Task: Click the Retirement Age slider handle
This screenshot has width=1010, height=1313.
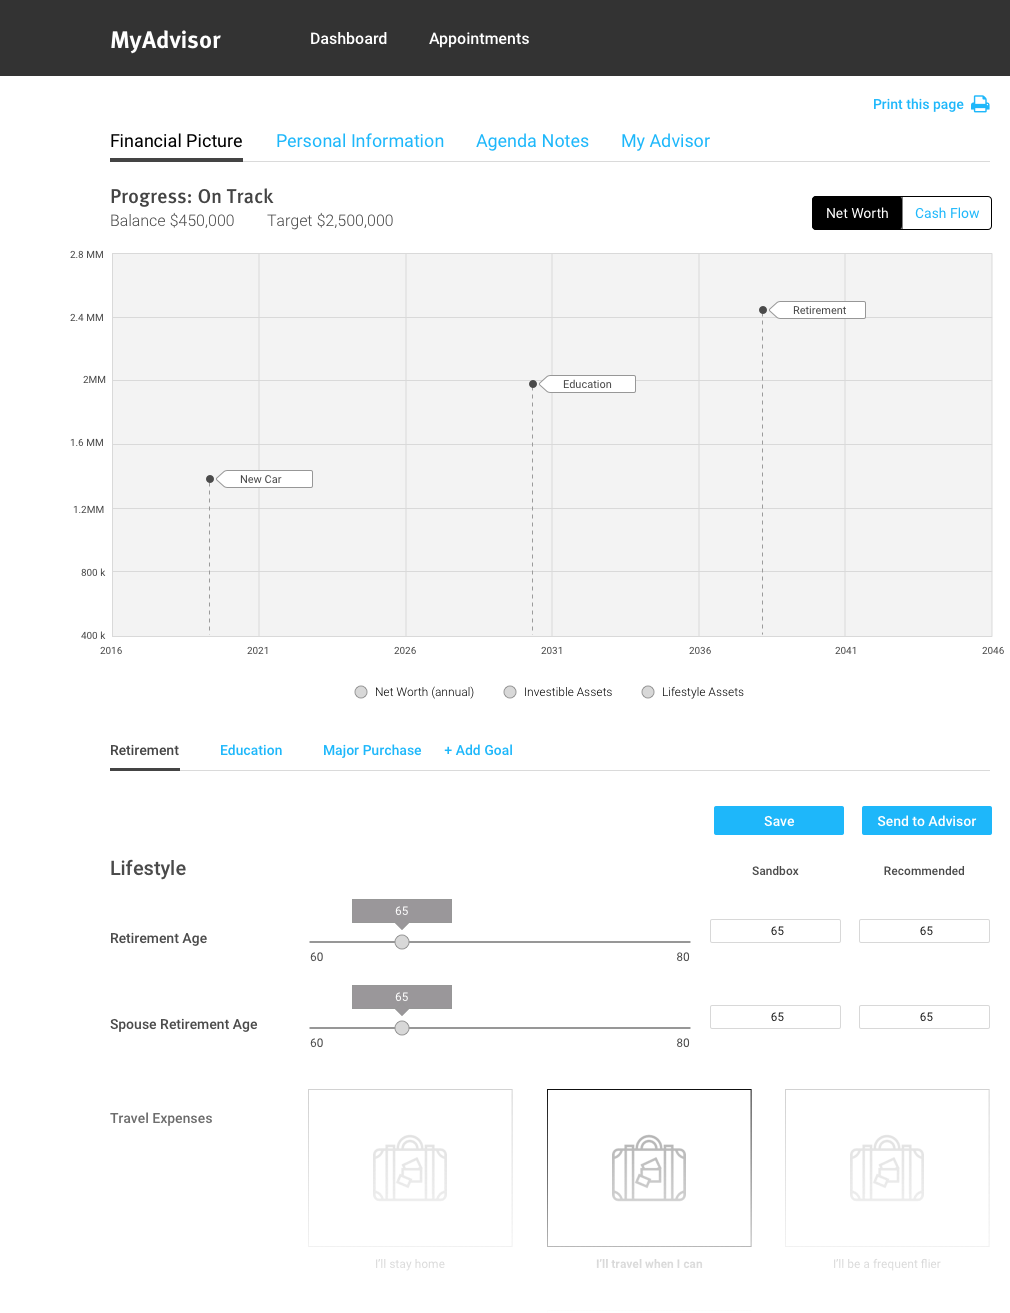Action: tap(402, 942)
